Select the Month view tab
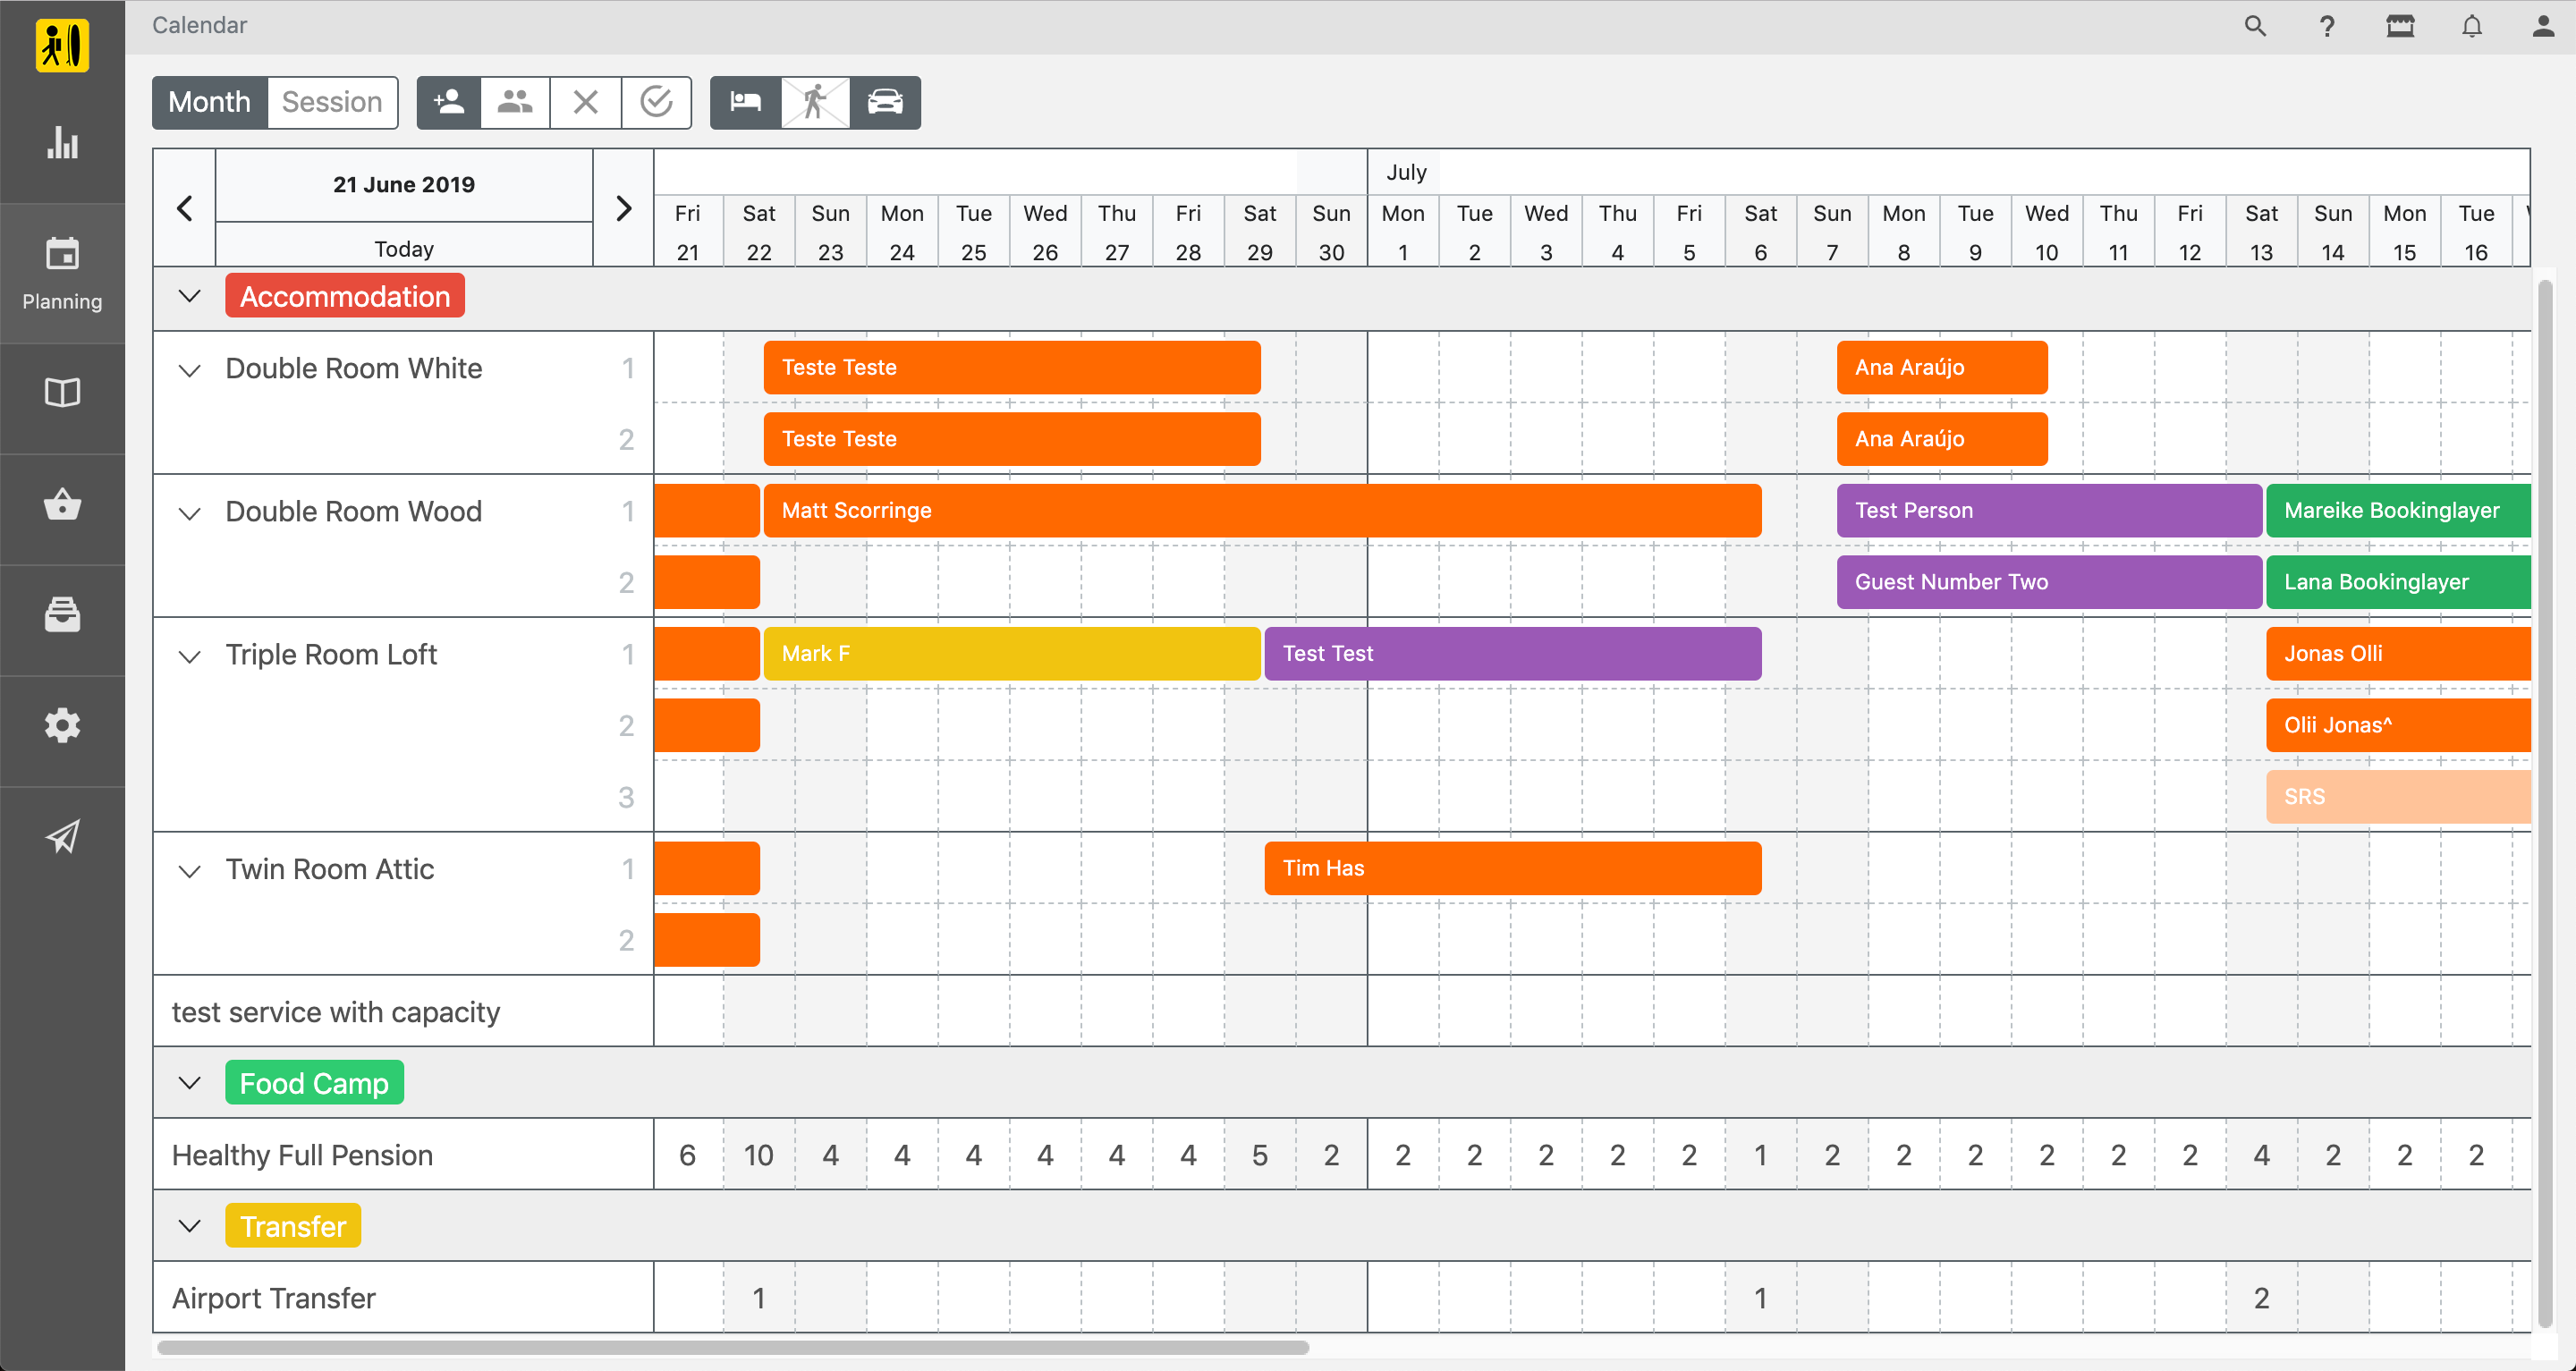 point(209,102)
